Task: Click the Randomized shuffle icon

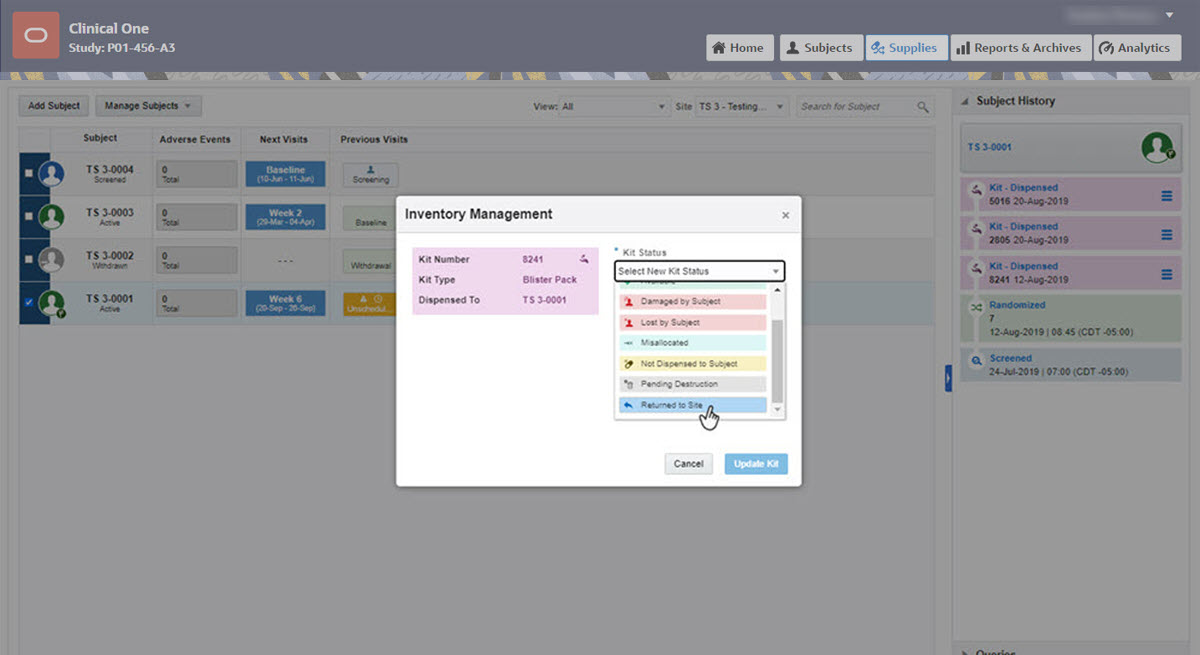Action: [x=976, y=306]
